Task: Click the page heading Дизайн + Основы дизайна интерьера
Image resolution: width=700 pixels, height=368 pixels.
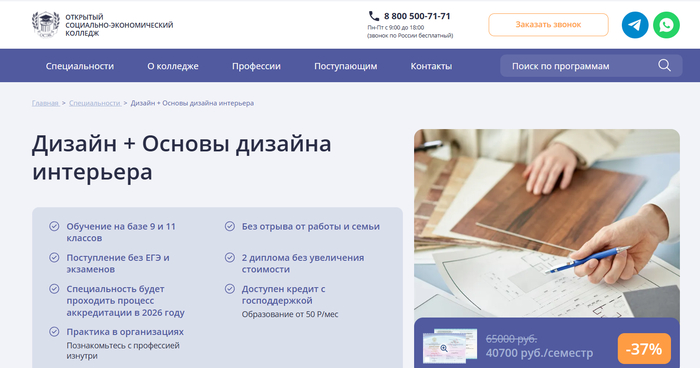Action: (181, 158)
